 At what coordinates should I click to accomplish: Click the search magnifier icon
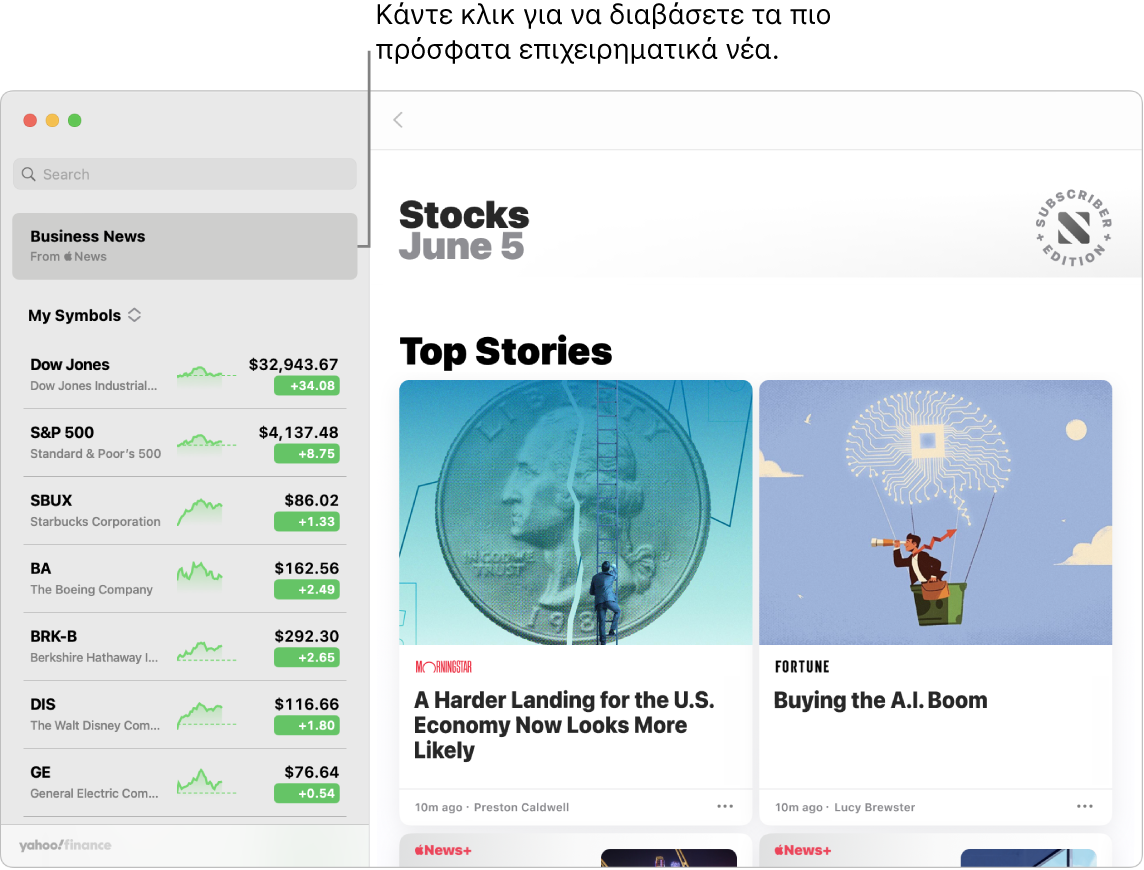click(29, 174)
